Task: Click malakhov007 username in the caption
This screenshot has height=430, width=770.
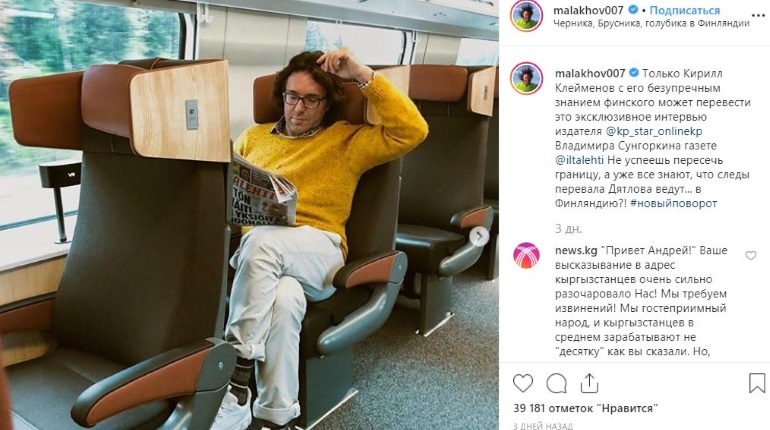Action: 590,73
